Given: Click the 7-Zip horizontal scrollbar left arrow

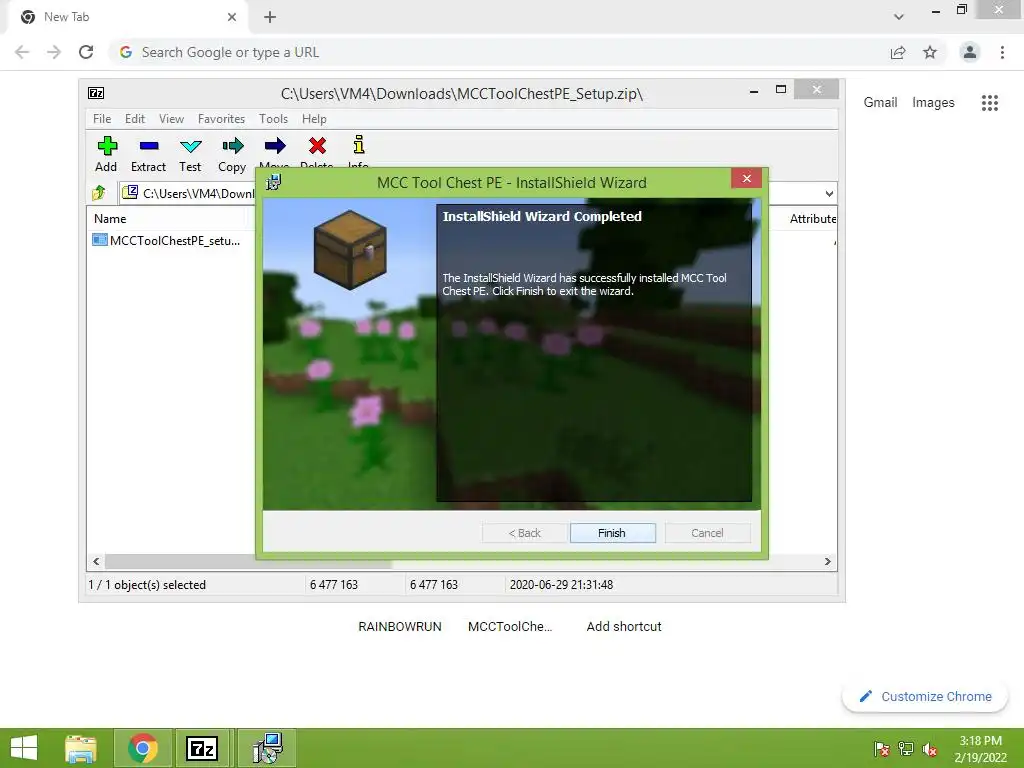Looking at the screenshot, I should coord(96,562).
